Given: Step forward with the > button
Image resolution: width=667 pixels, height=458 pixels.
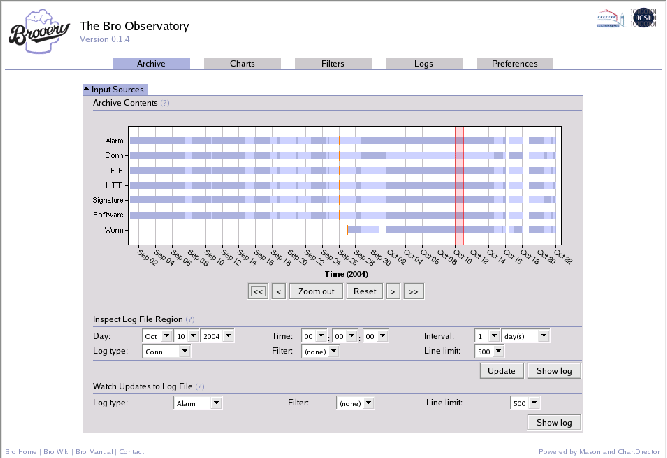Looking at the screenshot, I should pyautogui.click(x=393, y=291).
